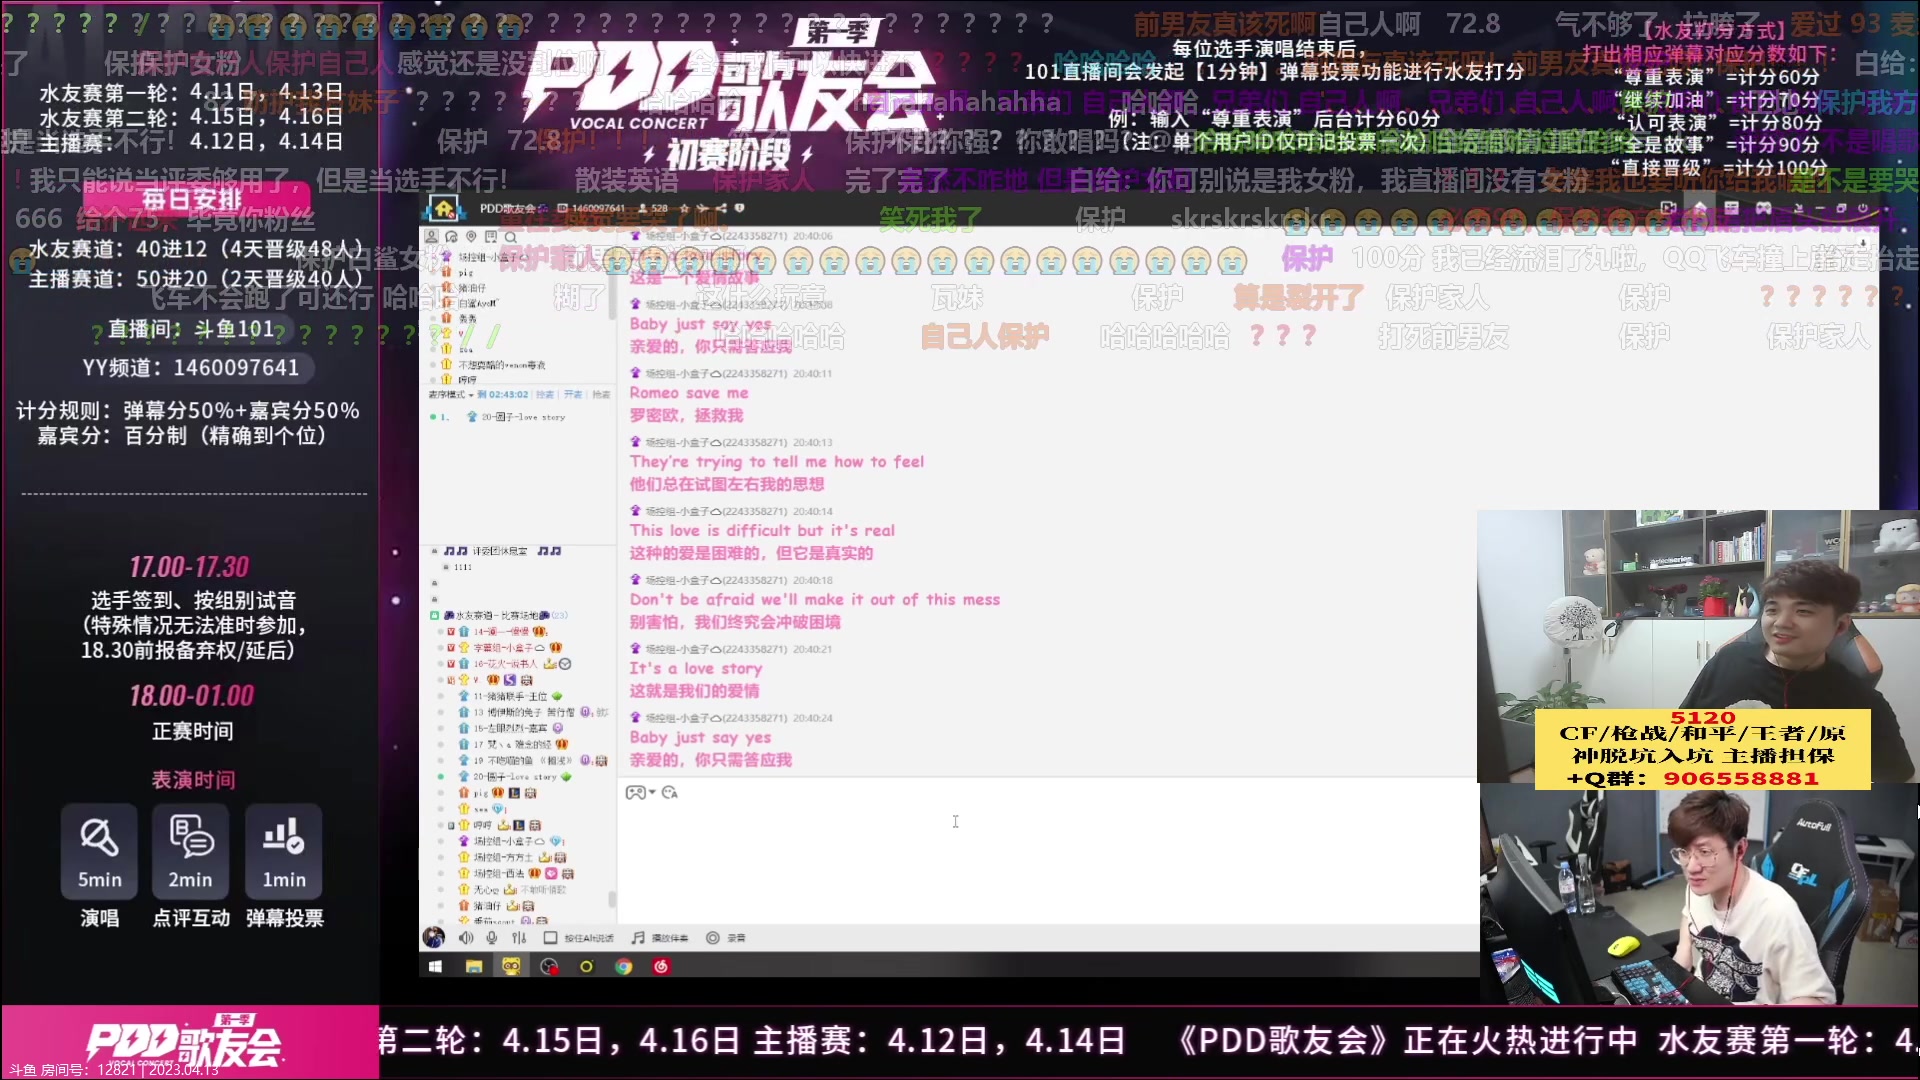The image size is (1920, 1080).
Task: Select user 无心e in the channel tree
Action: coord(486,889)
